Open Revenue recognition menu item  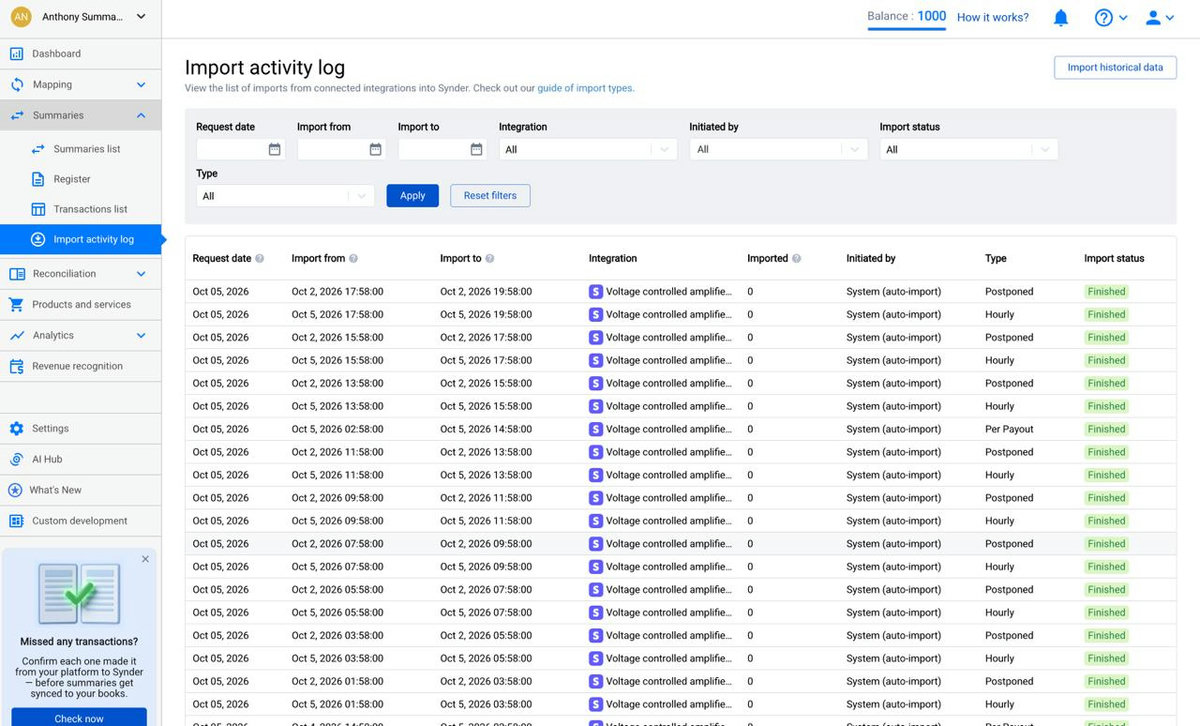point(81,367)
